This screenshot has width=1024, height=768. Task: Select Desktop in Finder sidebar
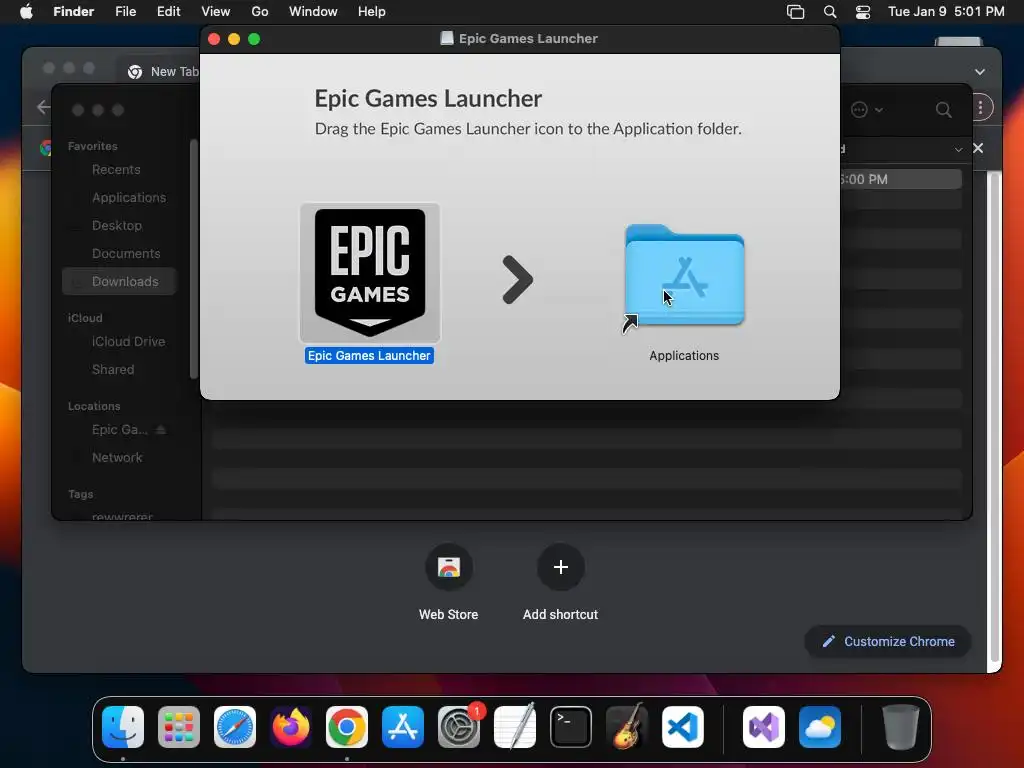[x=116, y=226]
